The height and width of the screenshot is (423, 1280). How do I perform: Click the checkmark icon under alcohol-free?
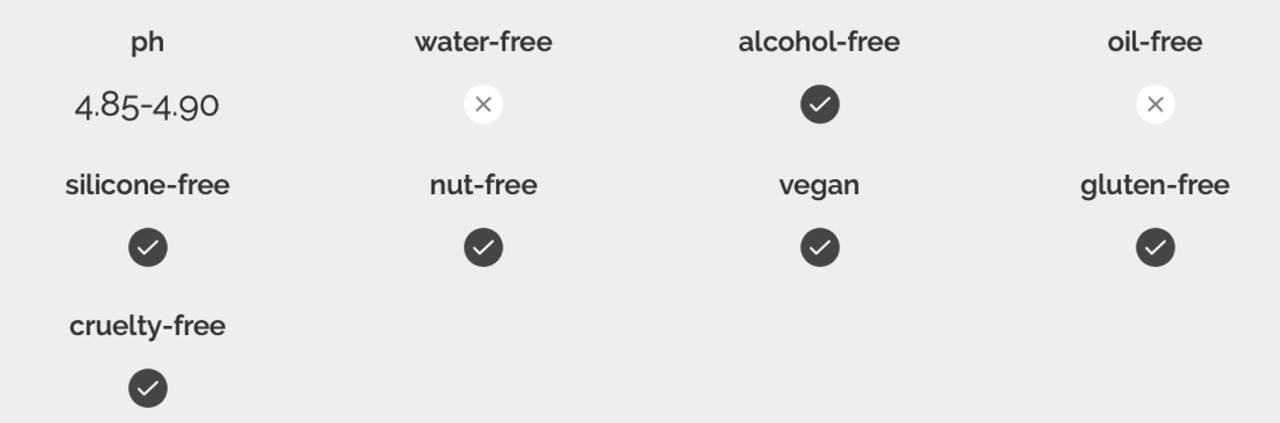coord(819,105)
